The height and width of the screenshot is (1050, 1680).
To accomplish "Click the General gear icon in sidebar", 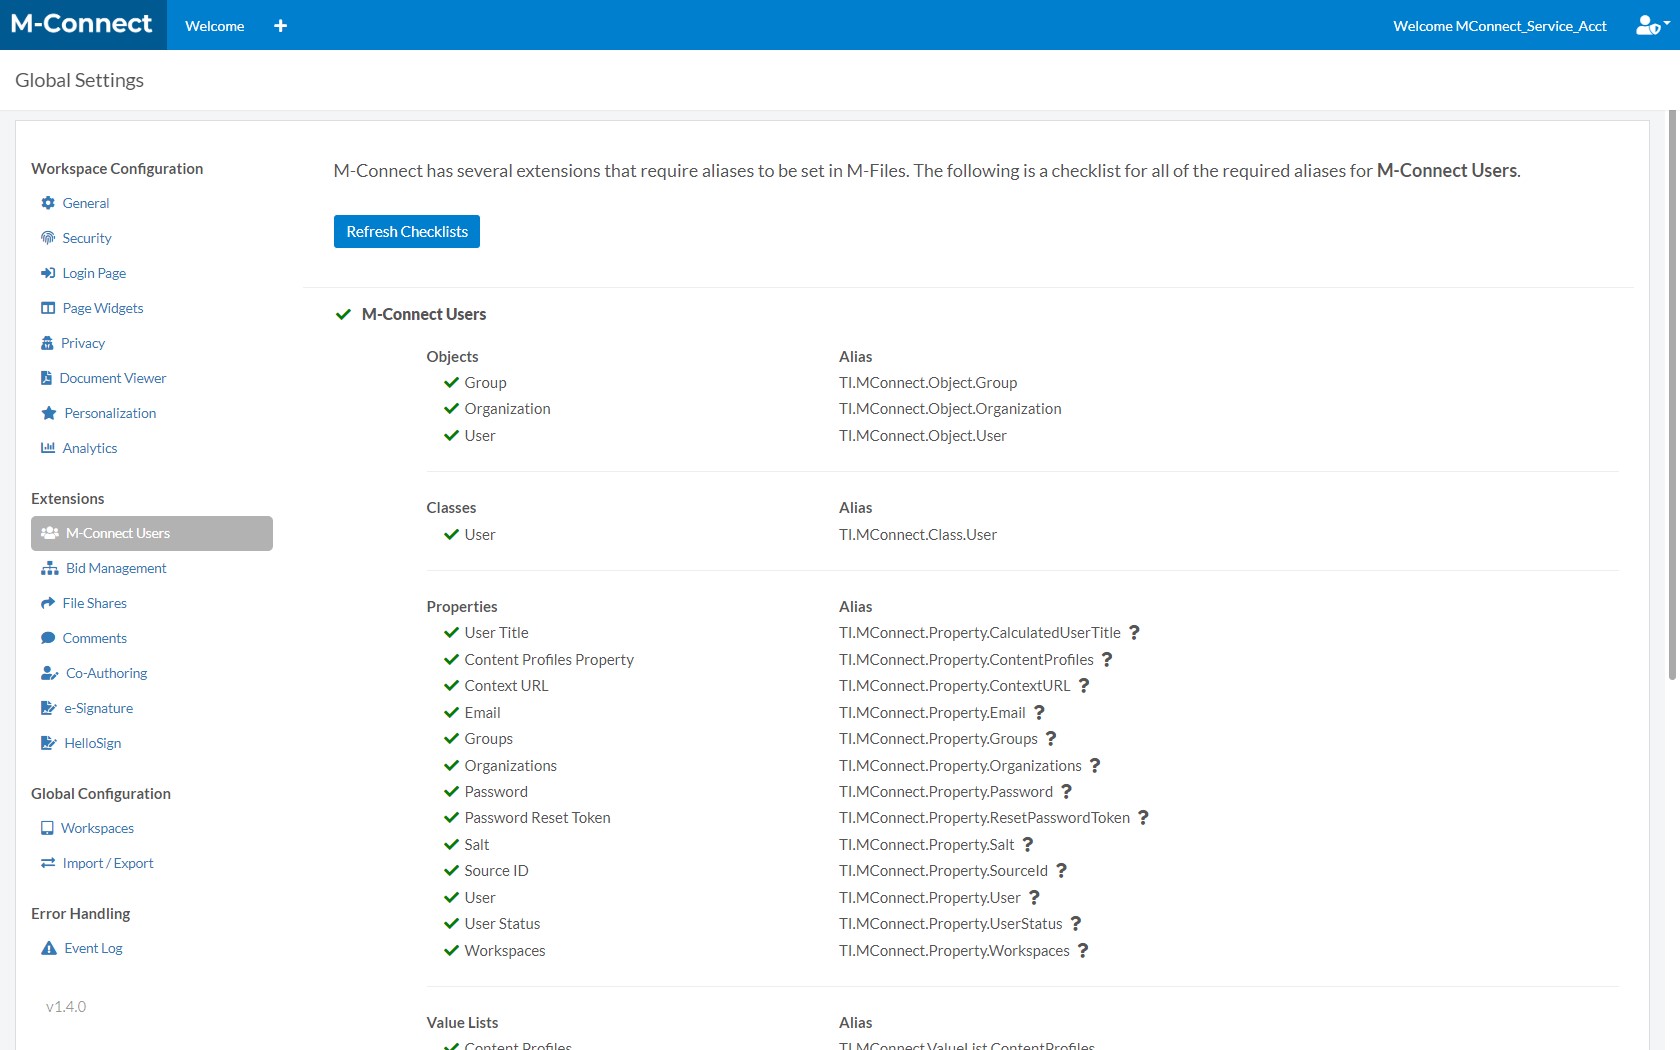I will tap(48, 203).
